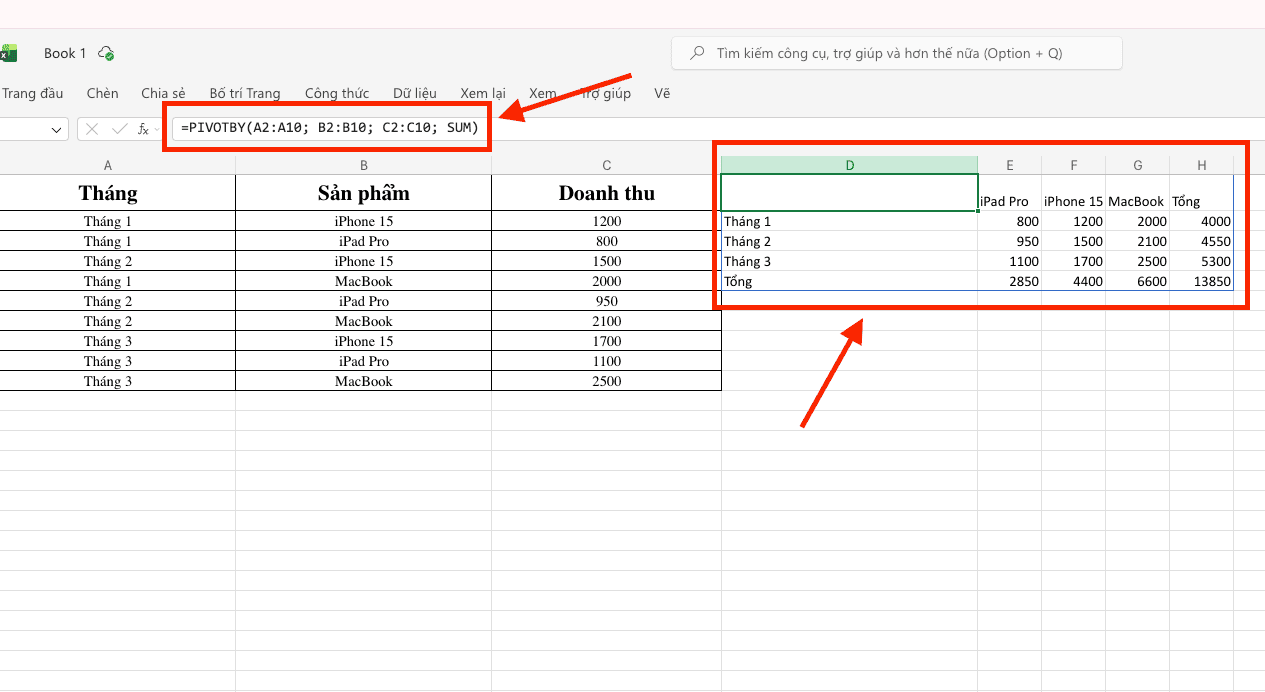Click the Tháng header cell

[108, 193]
